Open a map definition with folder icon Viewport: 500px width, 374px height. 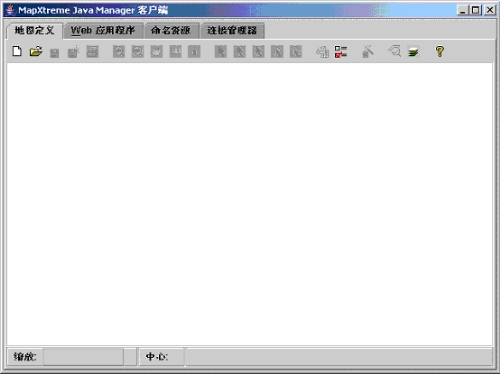click(36, 51)
